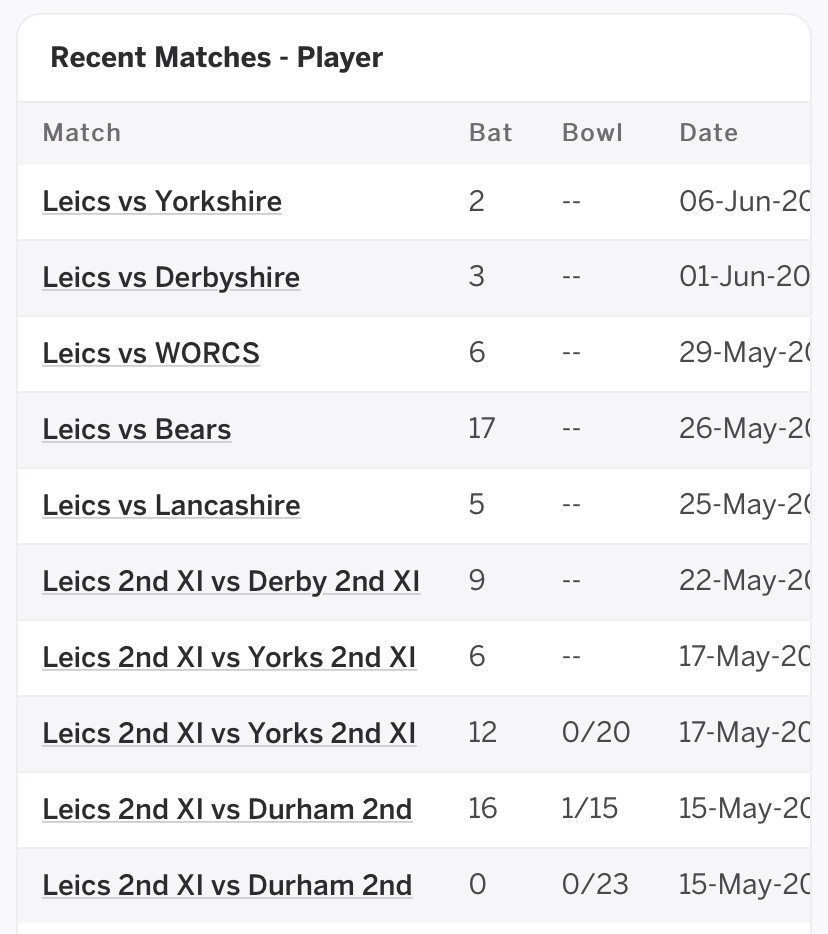Click the Recent Matches - Player heading
The image size is (828, 934).
[x=217, y=57]
